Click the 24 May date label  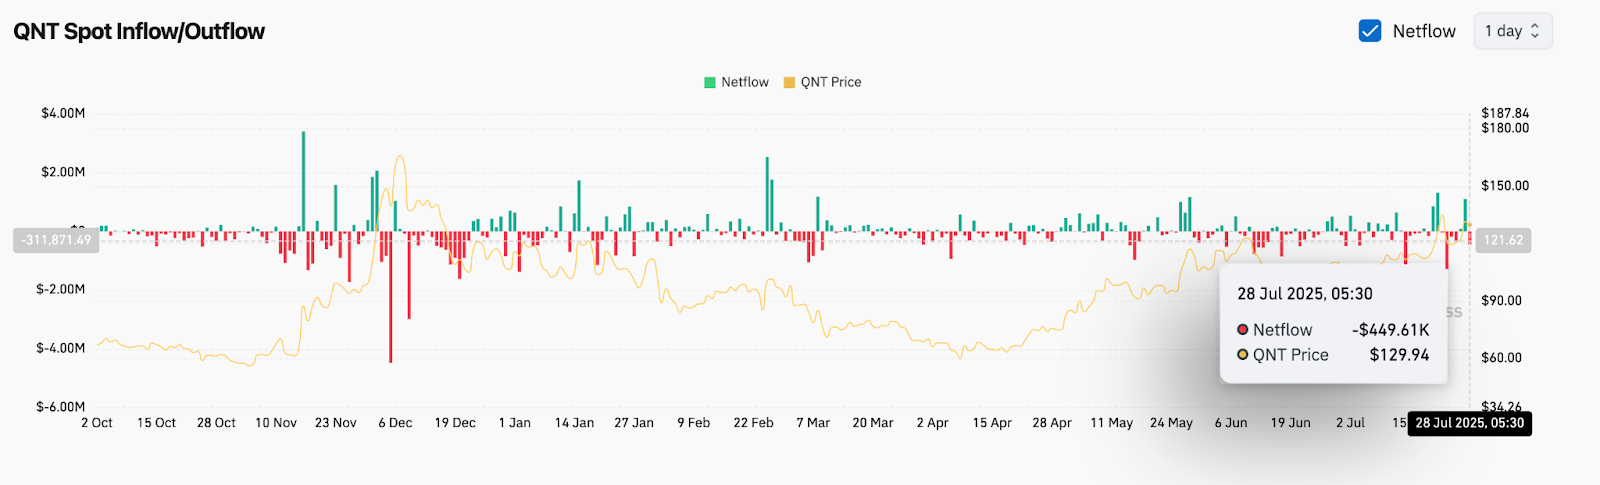[1171, 423]
